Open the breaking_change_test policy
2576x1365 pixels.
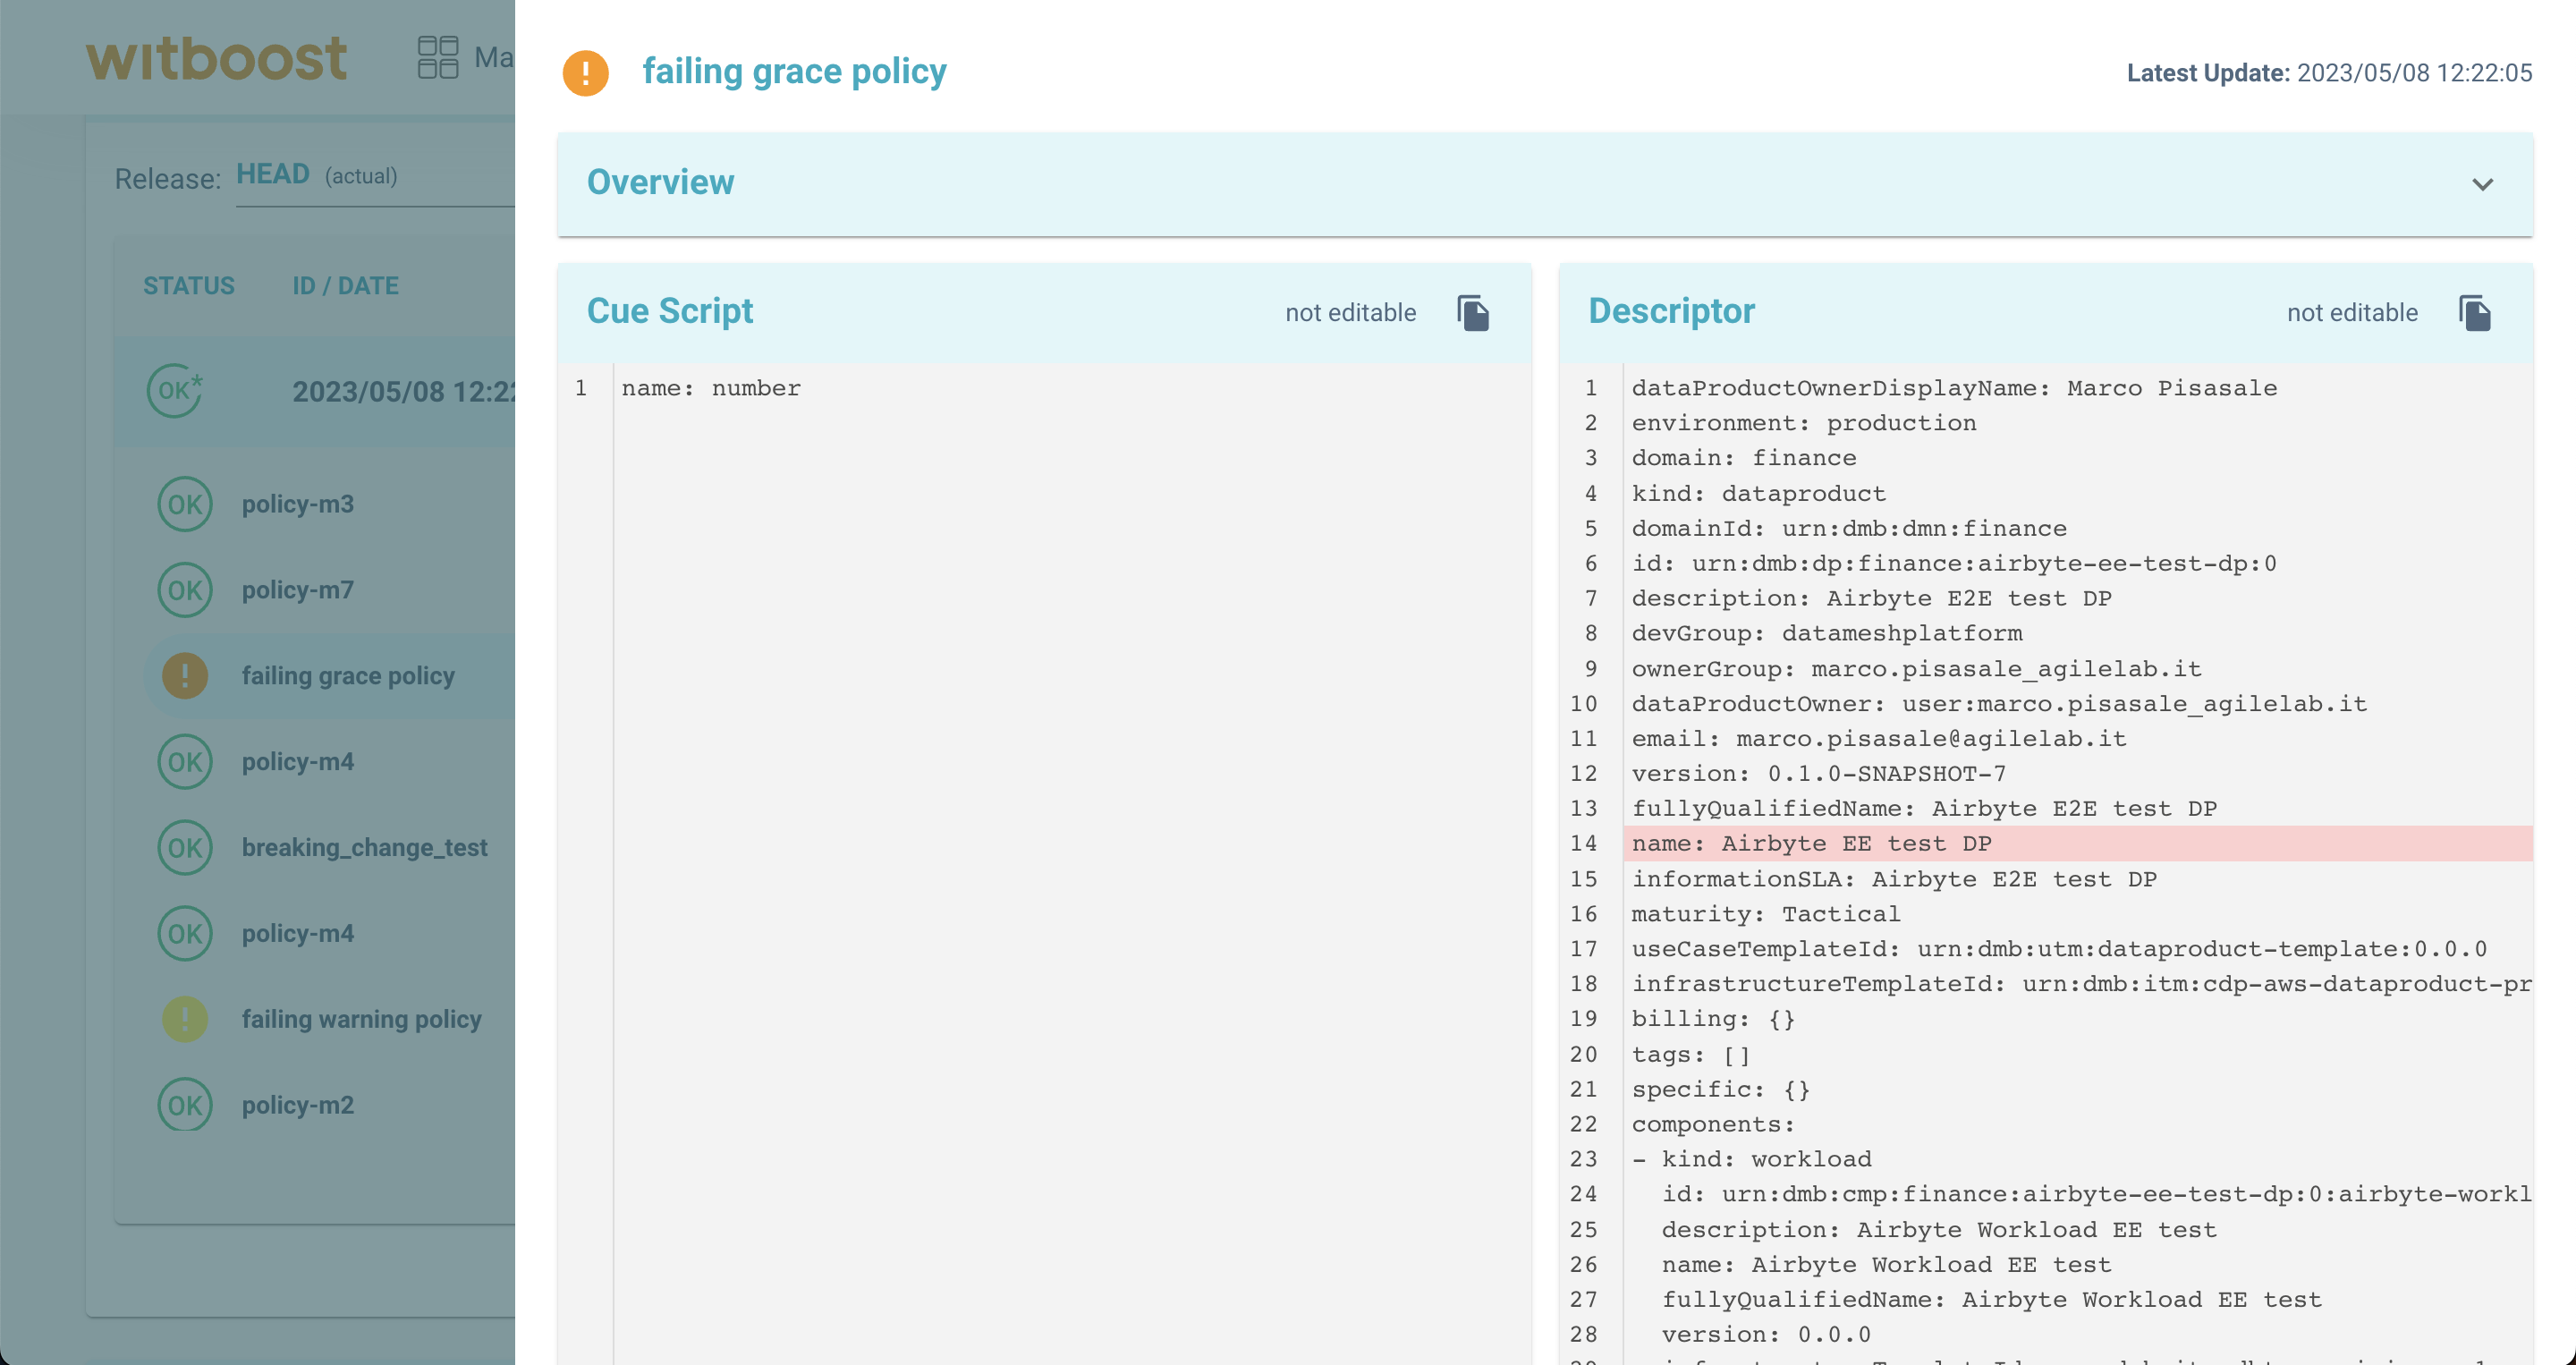(x=364, y=847)
